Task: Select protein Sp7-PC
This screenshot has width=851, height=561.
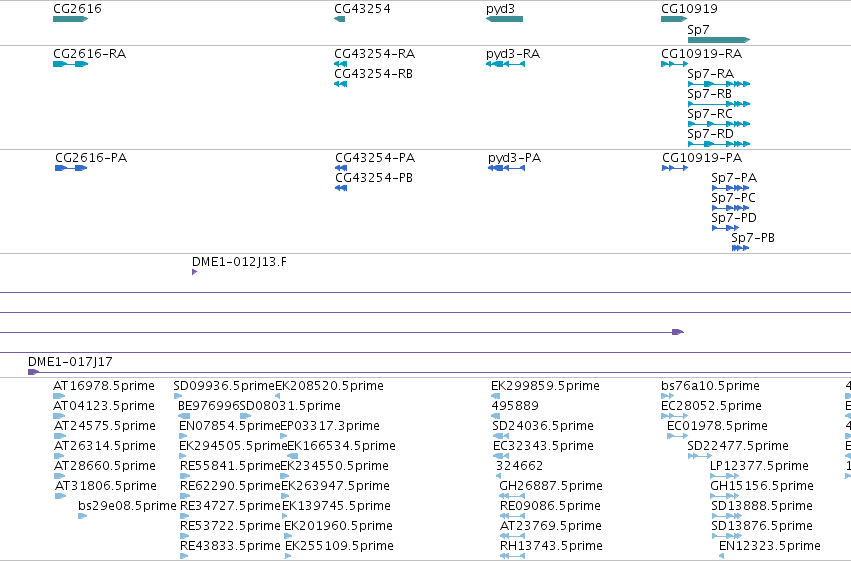Action: click(x=731, y=208)
